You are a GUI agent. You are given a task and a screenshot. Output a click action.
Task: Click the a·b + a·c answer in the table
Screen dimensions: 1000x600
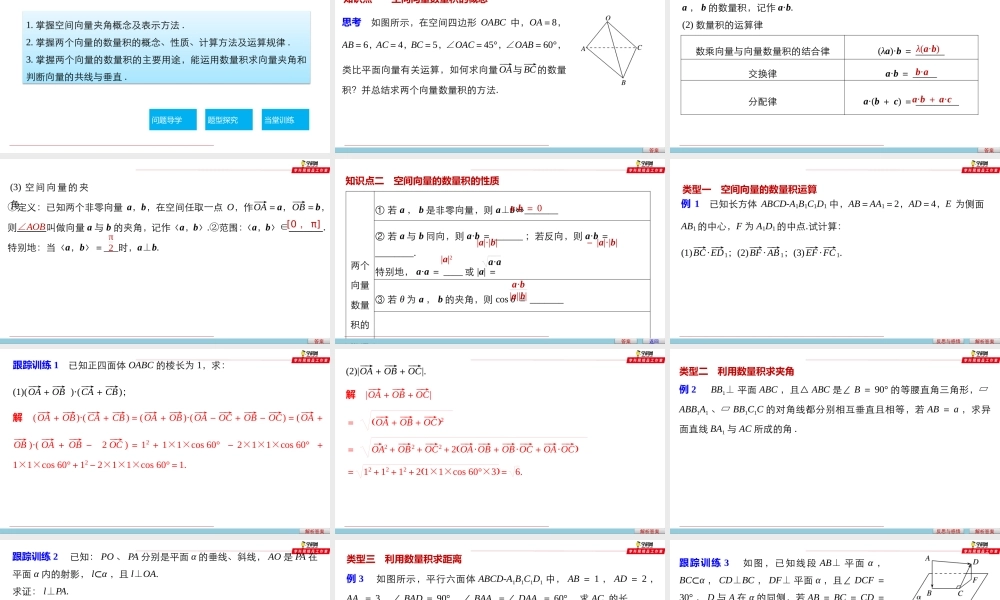[x=932, y=99]
